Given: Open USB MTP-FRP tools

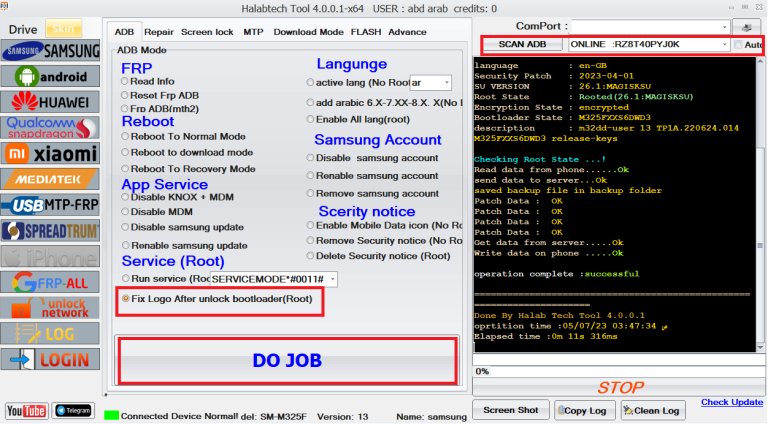Looking at the screenshot, I should (50, 205).
